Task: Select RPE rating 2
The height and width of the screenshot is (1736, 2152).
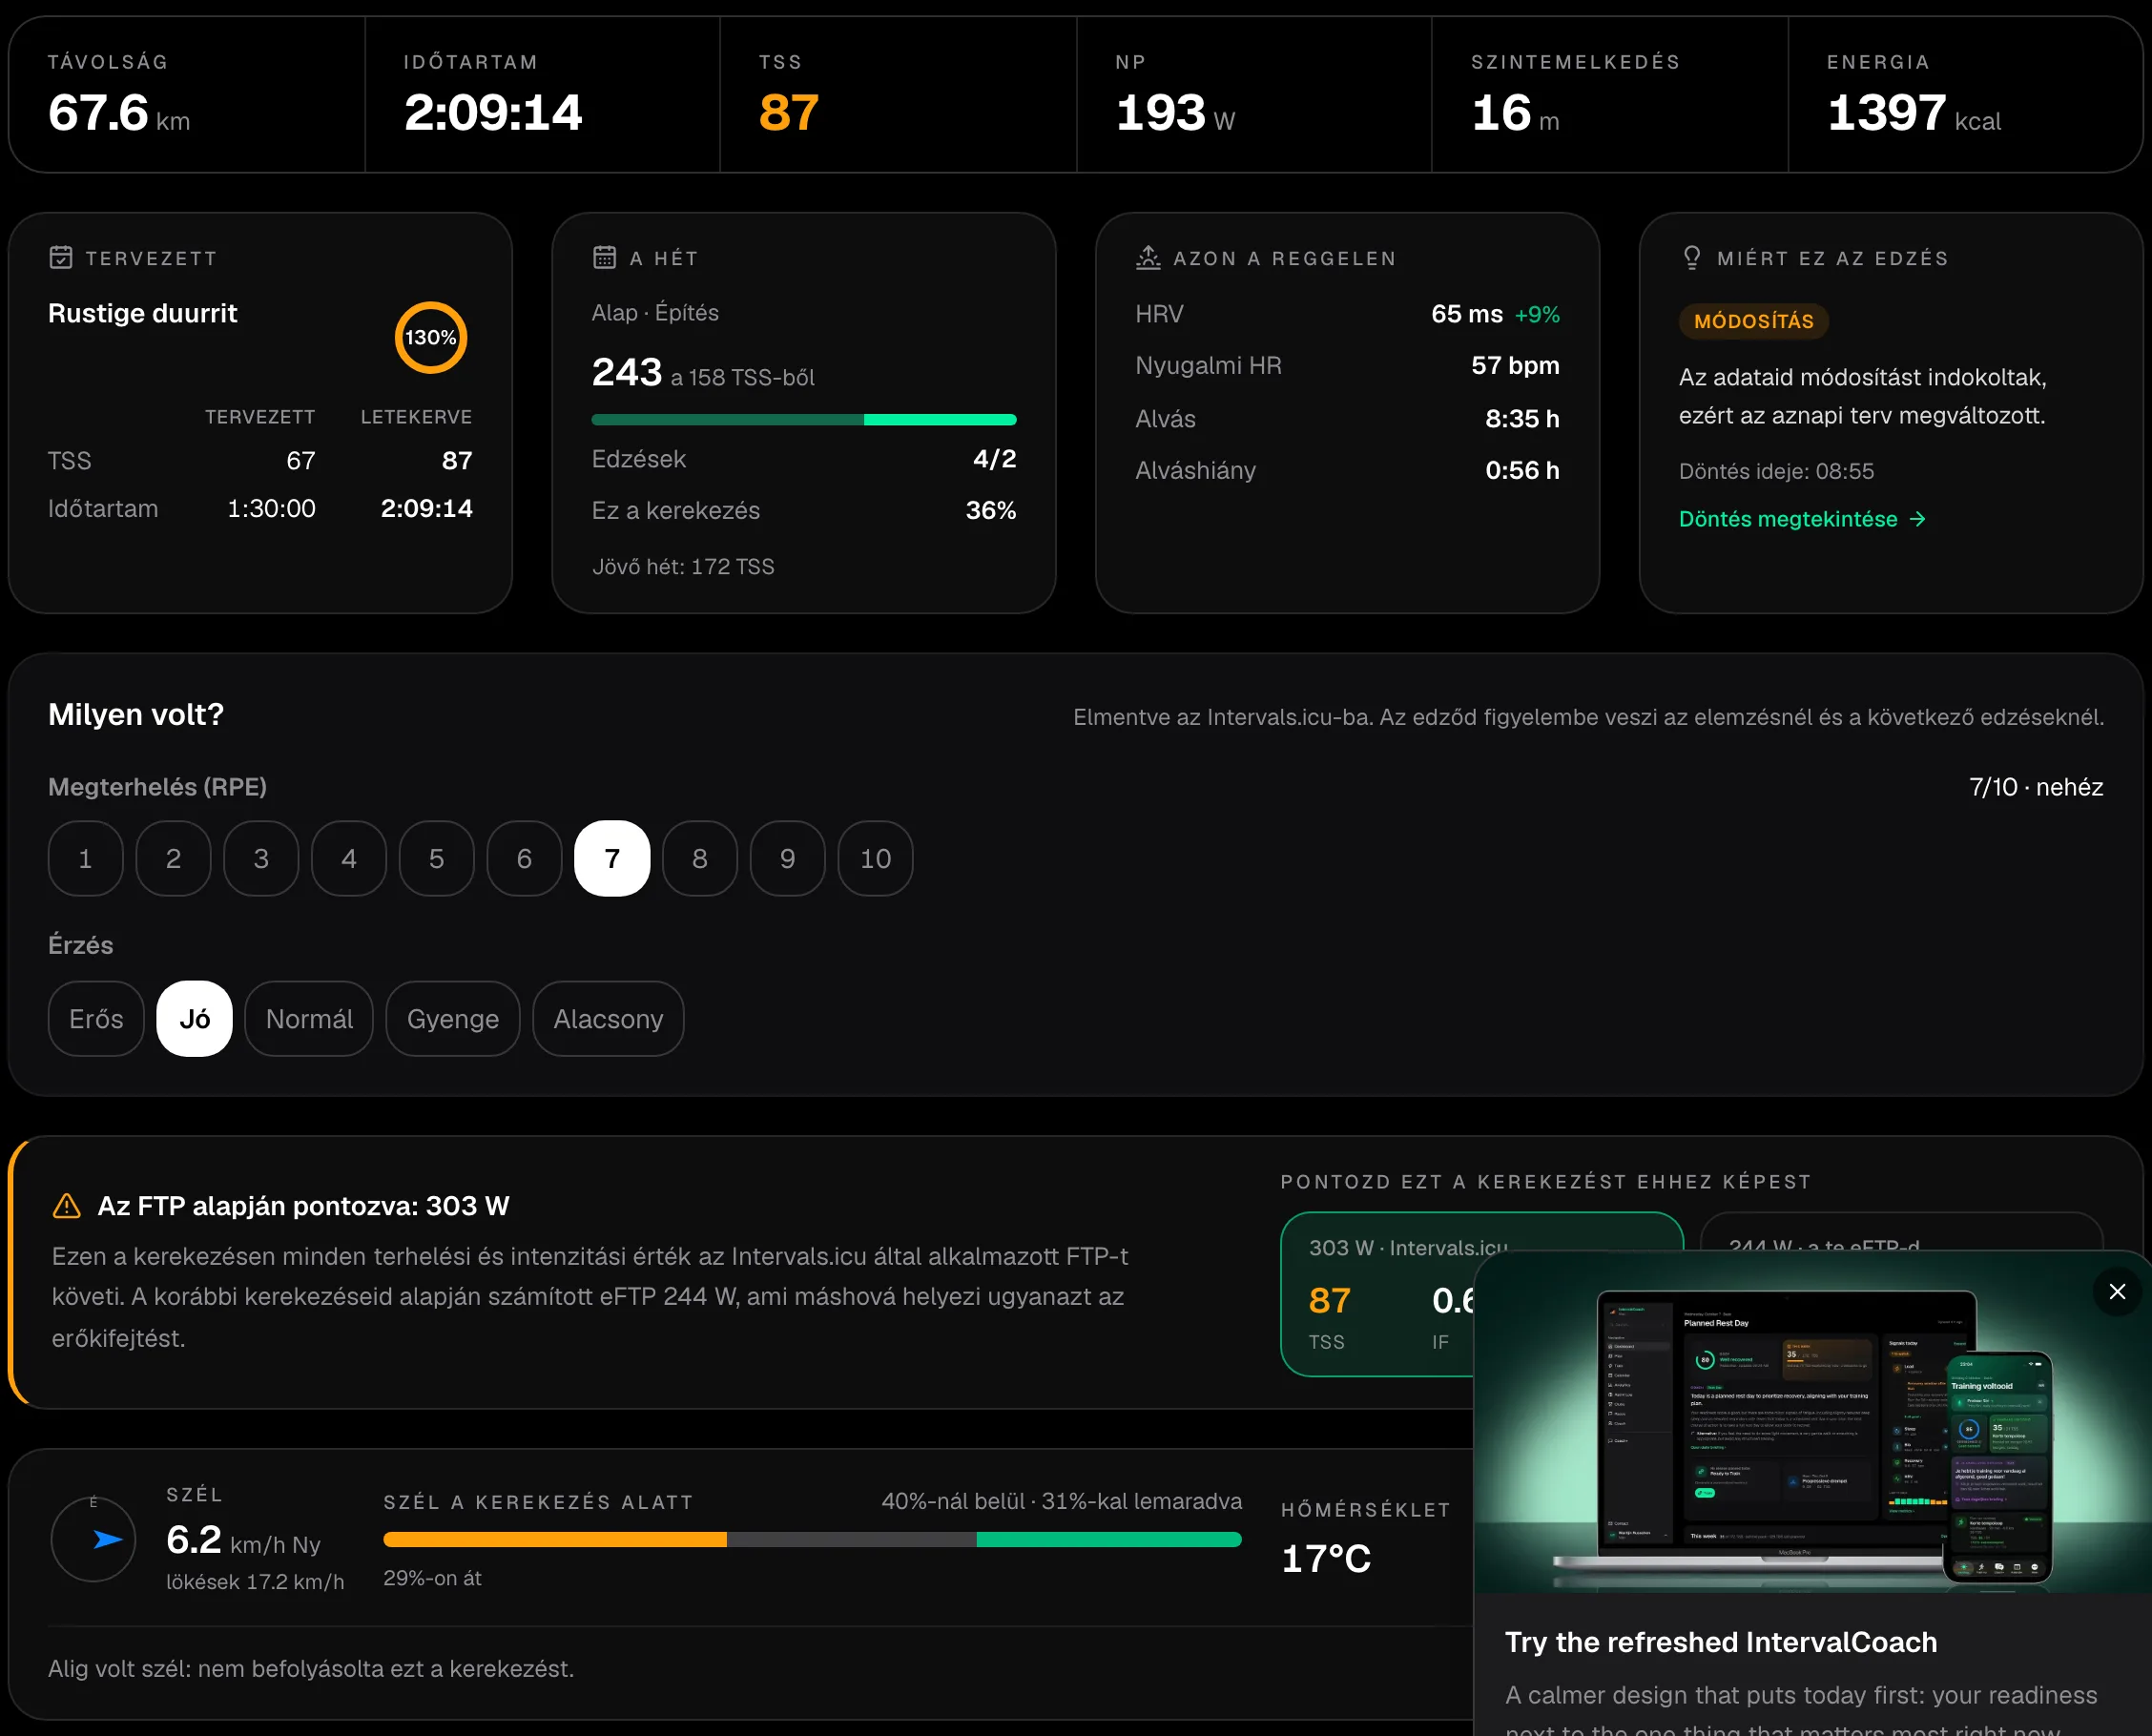Action: click(x=173, y=858)
